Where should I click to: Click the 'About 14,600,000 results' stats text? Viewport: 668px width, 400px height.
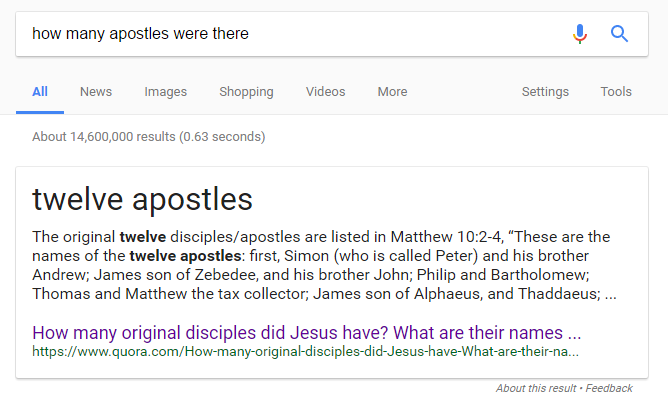[148, 136]
